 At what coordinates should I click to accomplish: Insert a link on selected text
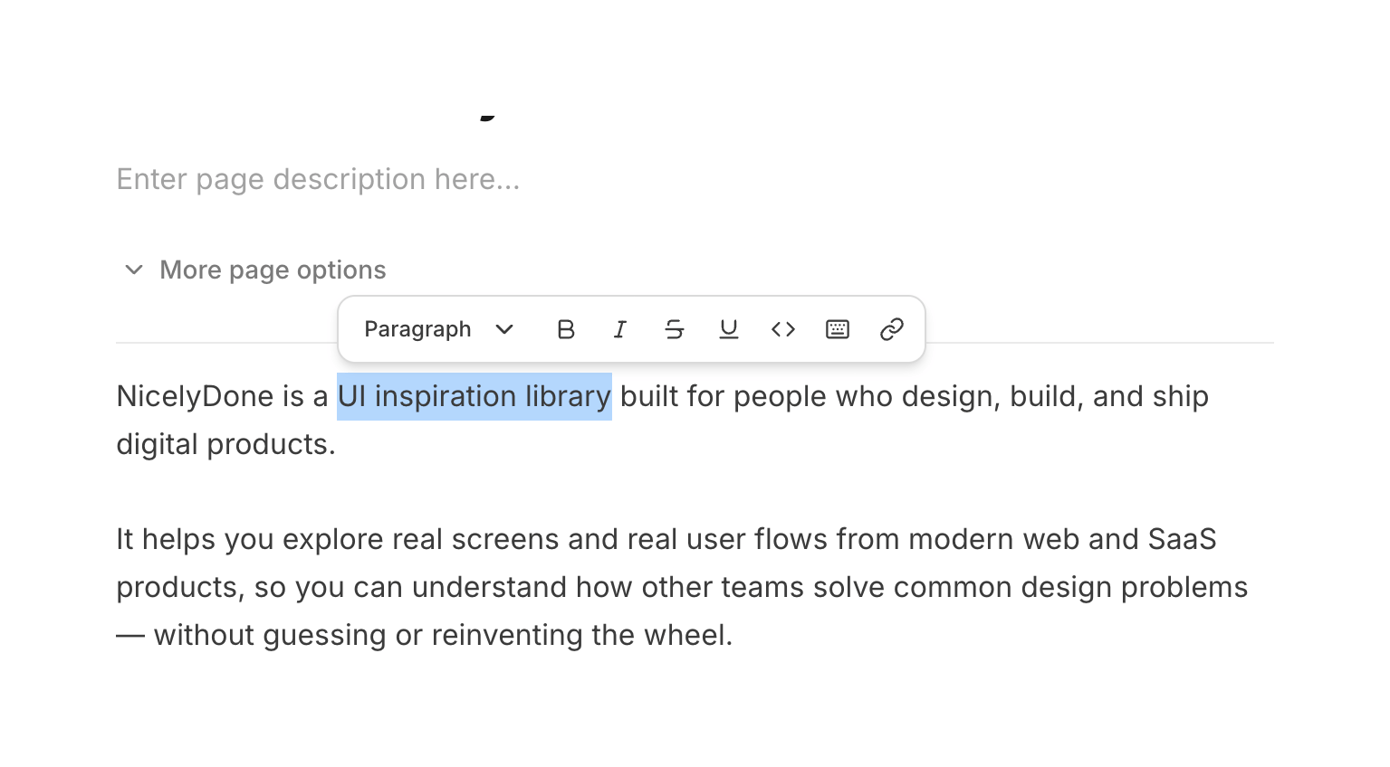coord(892,329)
